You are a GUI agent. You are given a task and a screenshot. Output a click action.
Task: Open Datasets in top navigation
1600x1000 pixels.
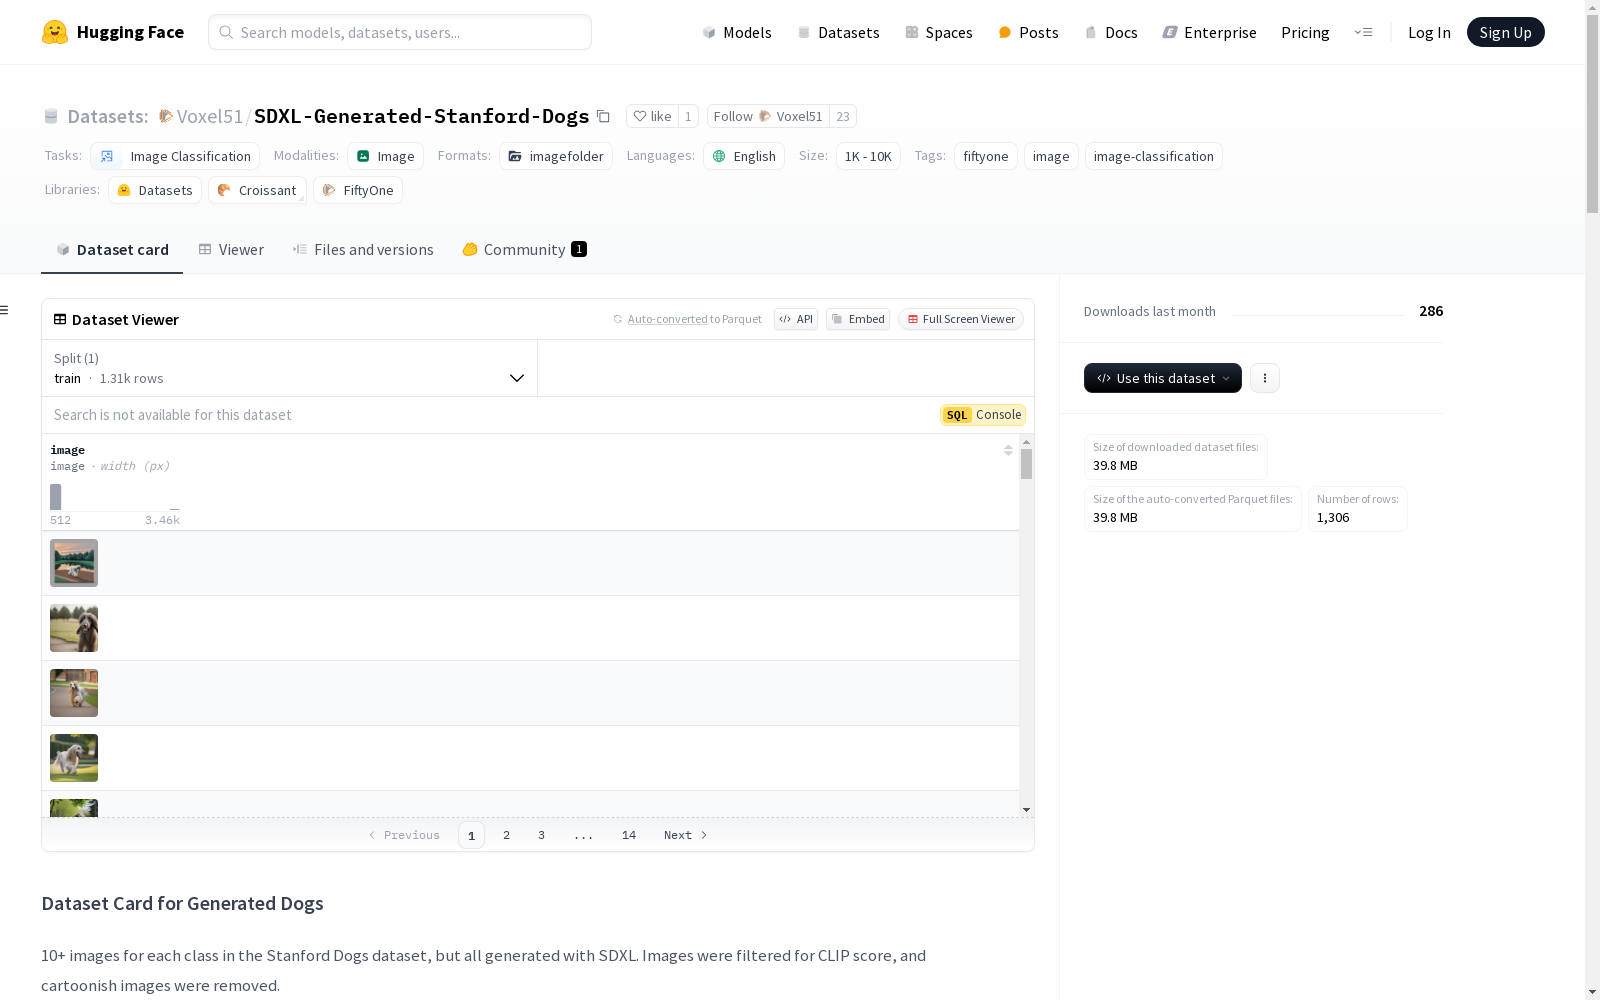click(x=838, y=32)
